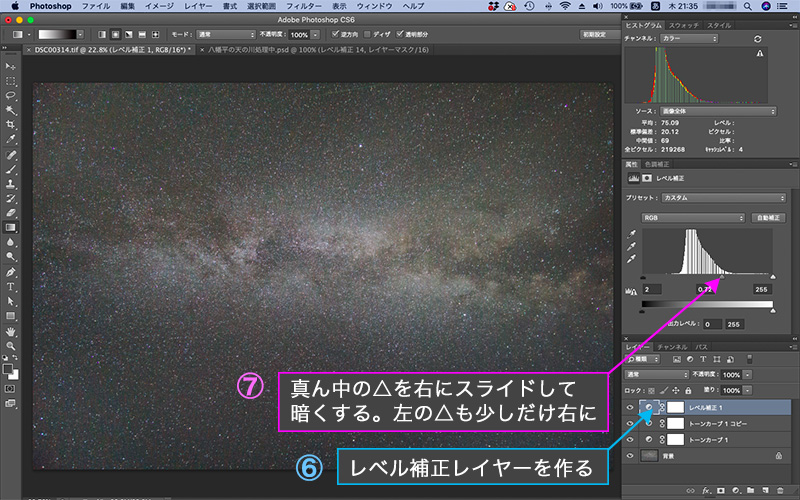Switch to the スウォッチ panel tab

coord(684,25)
